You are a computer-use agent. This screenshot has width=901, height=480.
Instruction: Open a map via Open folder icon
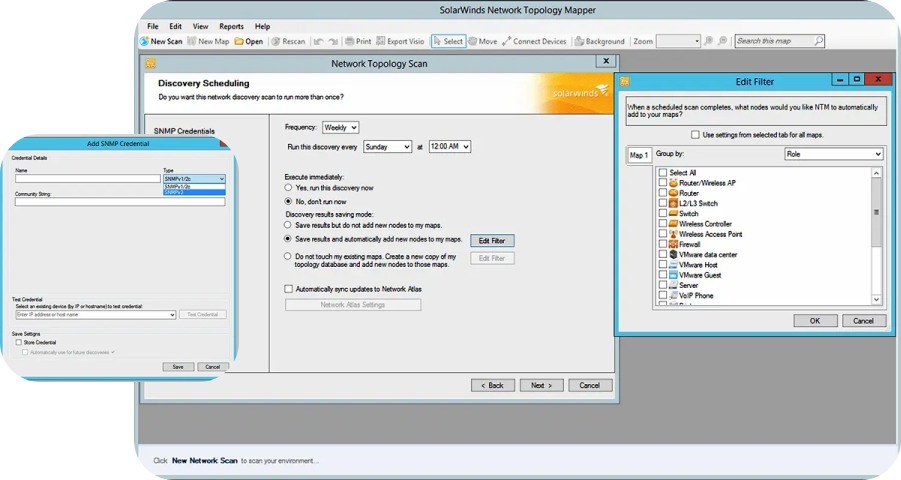(238, 41)
